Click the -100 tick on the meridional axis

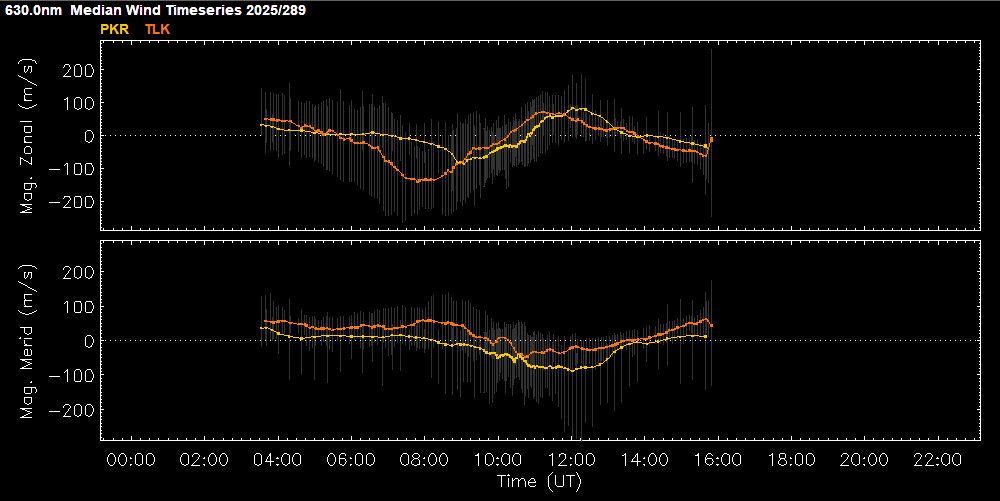pyautogui.click(x=74, y=376)
